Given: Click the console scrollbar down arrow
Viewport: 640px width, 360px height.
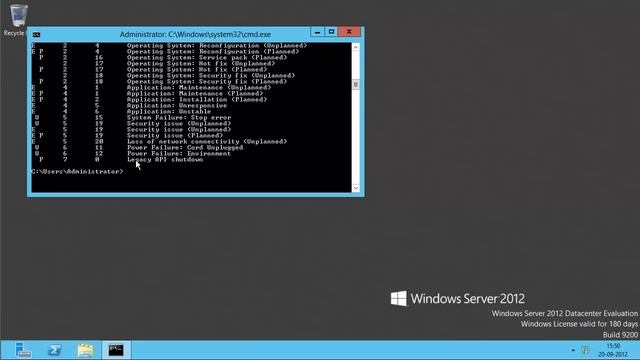Looking at the screenshot, I should [x=356, y=188].
